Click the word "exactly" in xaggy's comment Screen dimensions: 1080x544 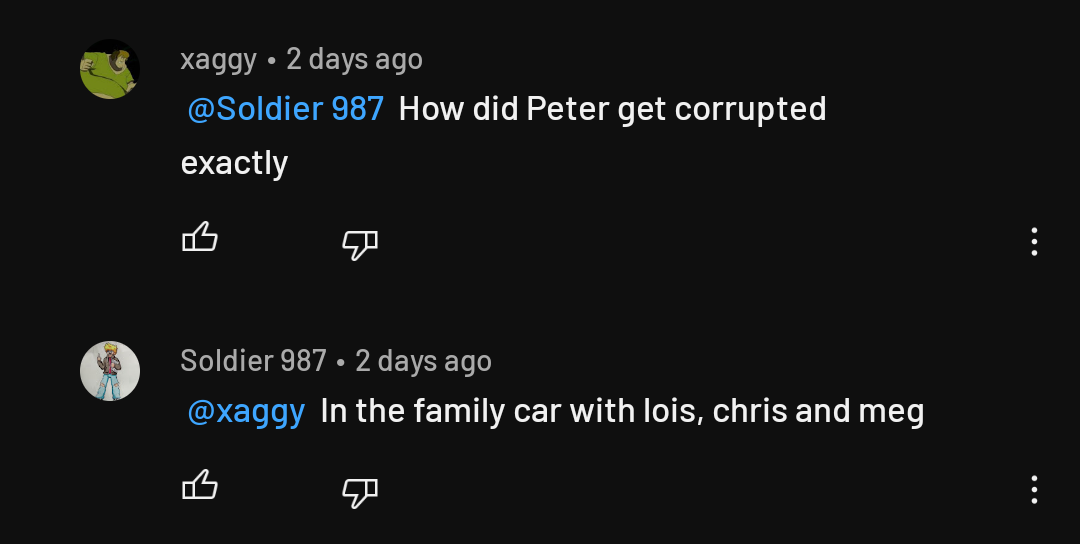[234, 163]
